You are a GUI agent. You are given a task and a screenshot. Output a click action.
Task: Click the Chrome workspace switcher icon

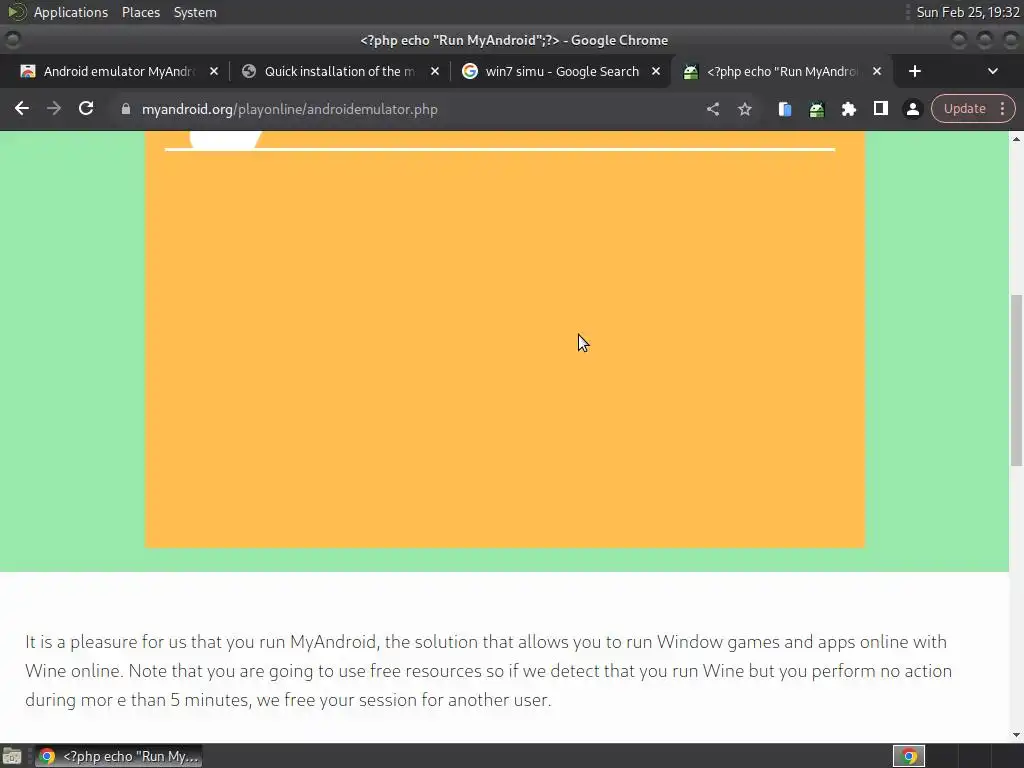click(908, 756)
